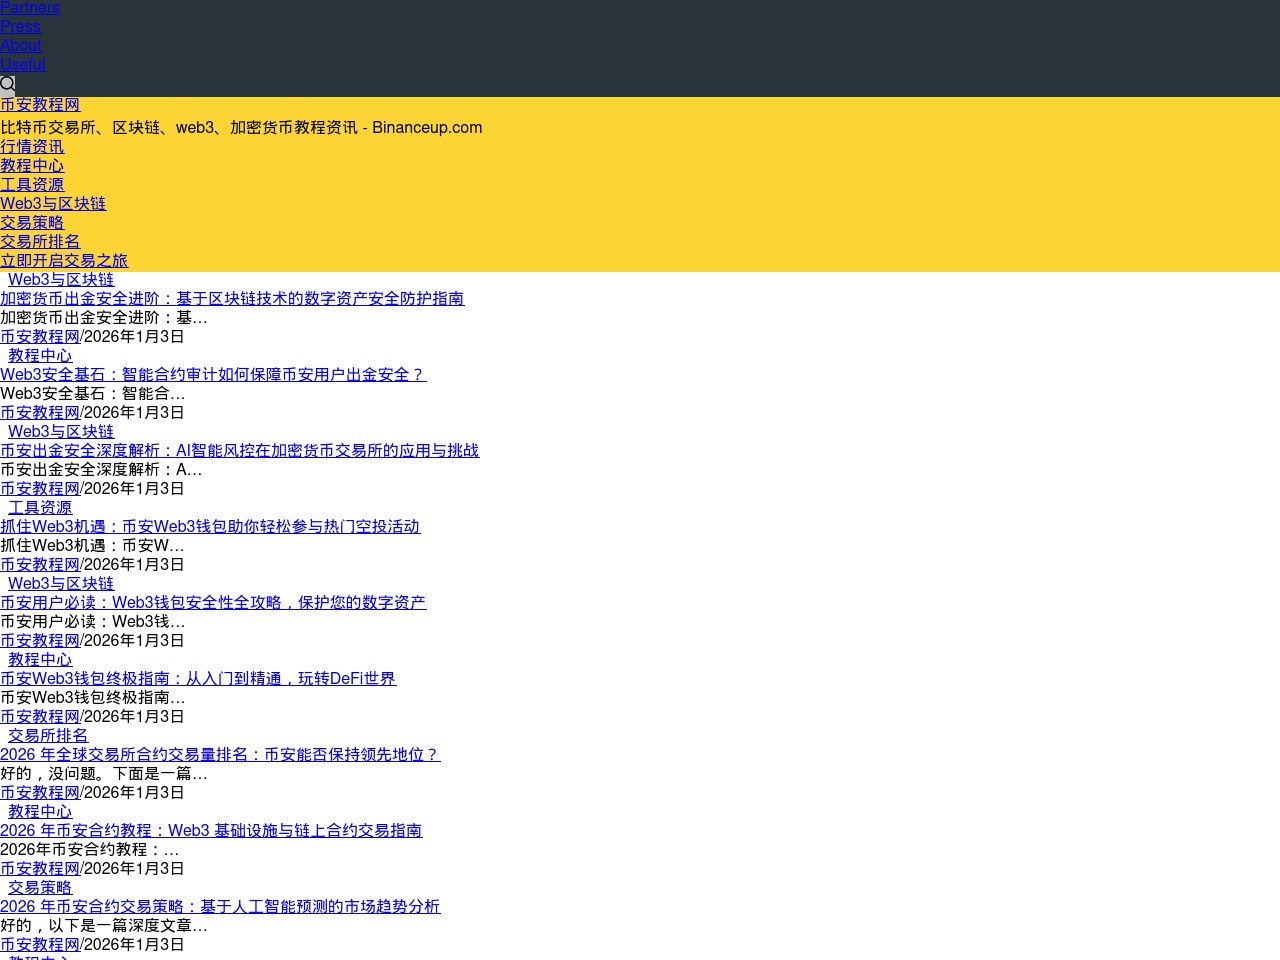1280x960 pixels.
Task: Open 交易策略 in the yellow navigation menu
Action: click(32, 223)
